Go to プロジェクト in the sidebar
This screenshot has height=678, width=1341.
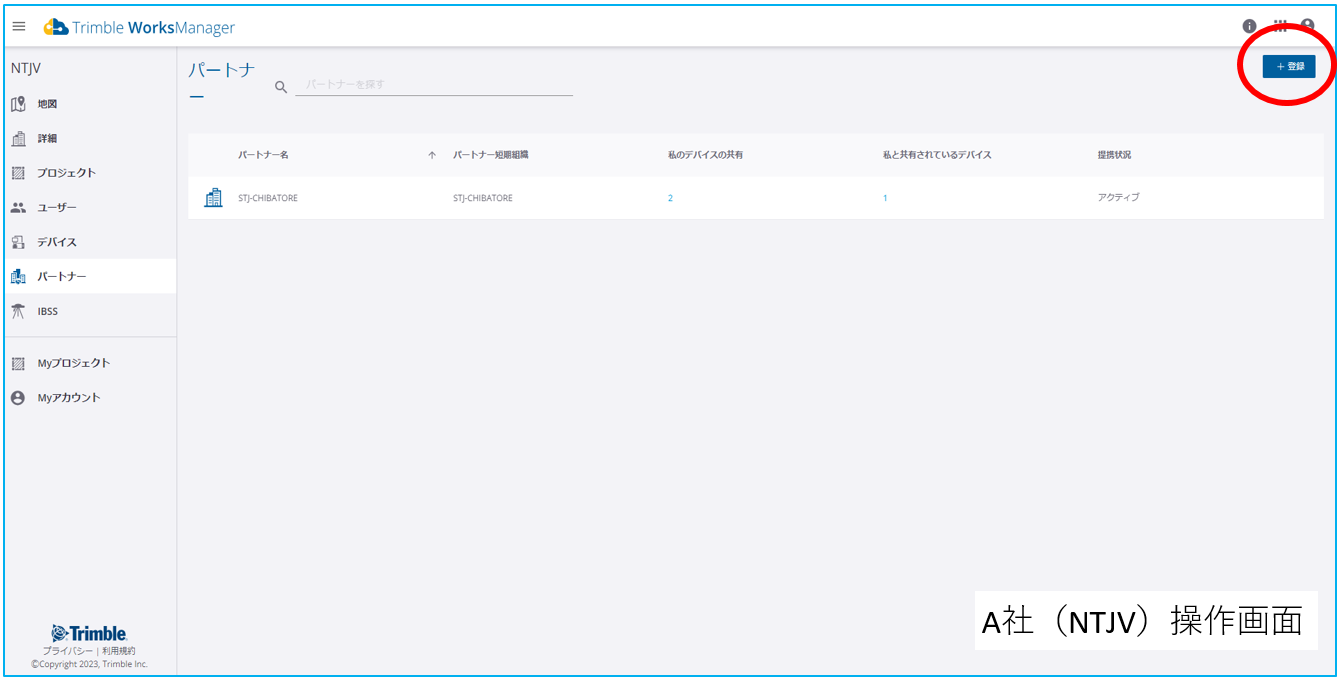point(66,173)
